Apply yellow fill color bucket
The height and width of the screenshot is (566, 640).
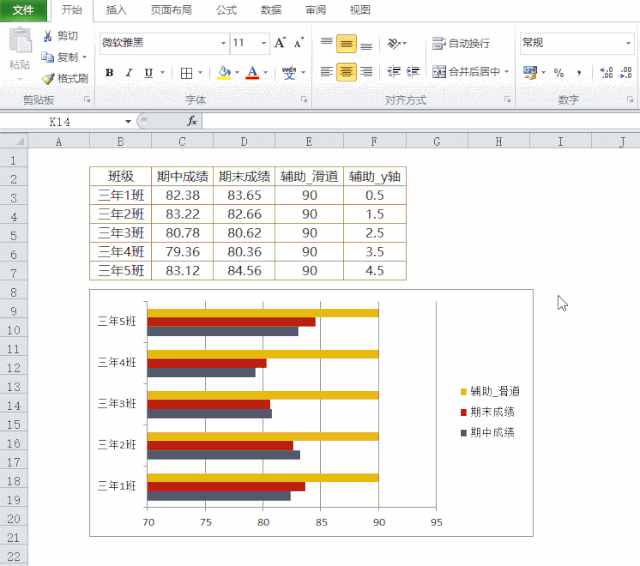pyautogui.click(x=224, y=73)
